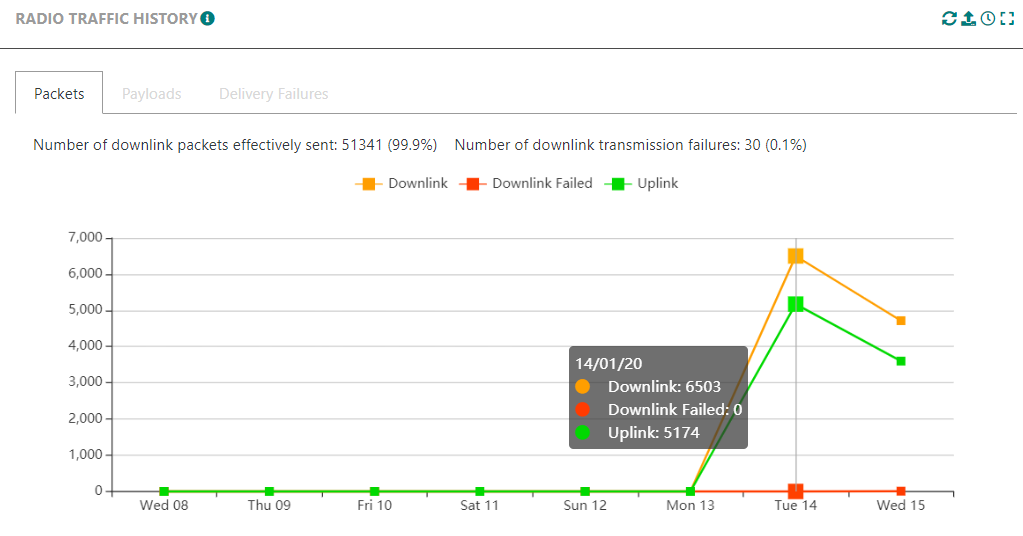Click the green Uplink point on Tue 14
This screenshot has width=1023, height=536.
pos(796,303)
